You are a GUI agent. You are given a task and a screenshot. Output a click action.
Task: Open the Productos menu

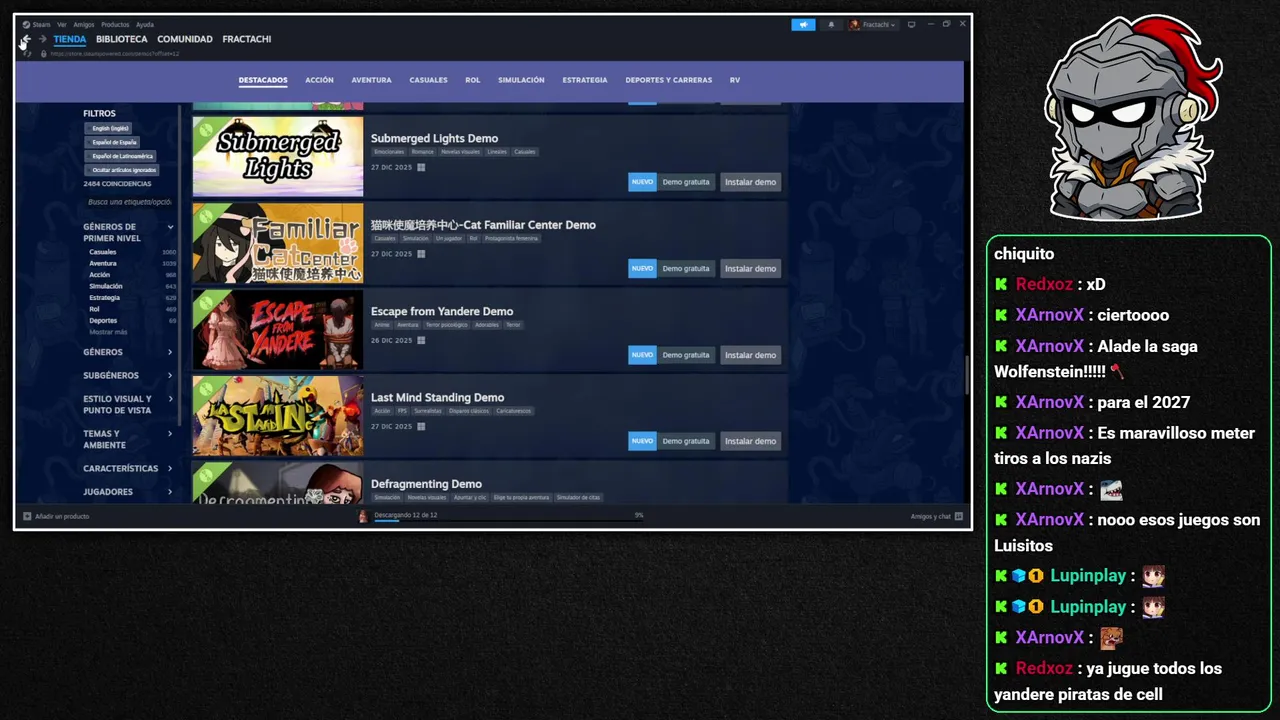point(115,24)
